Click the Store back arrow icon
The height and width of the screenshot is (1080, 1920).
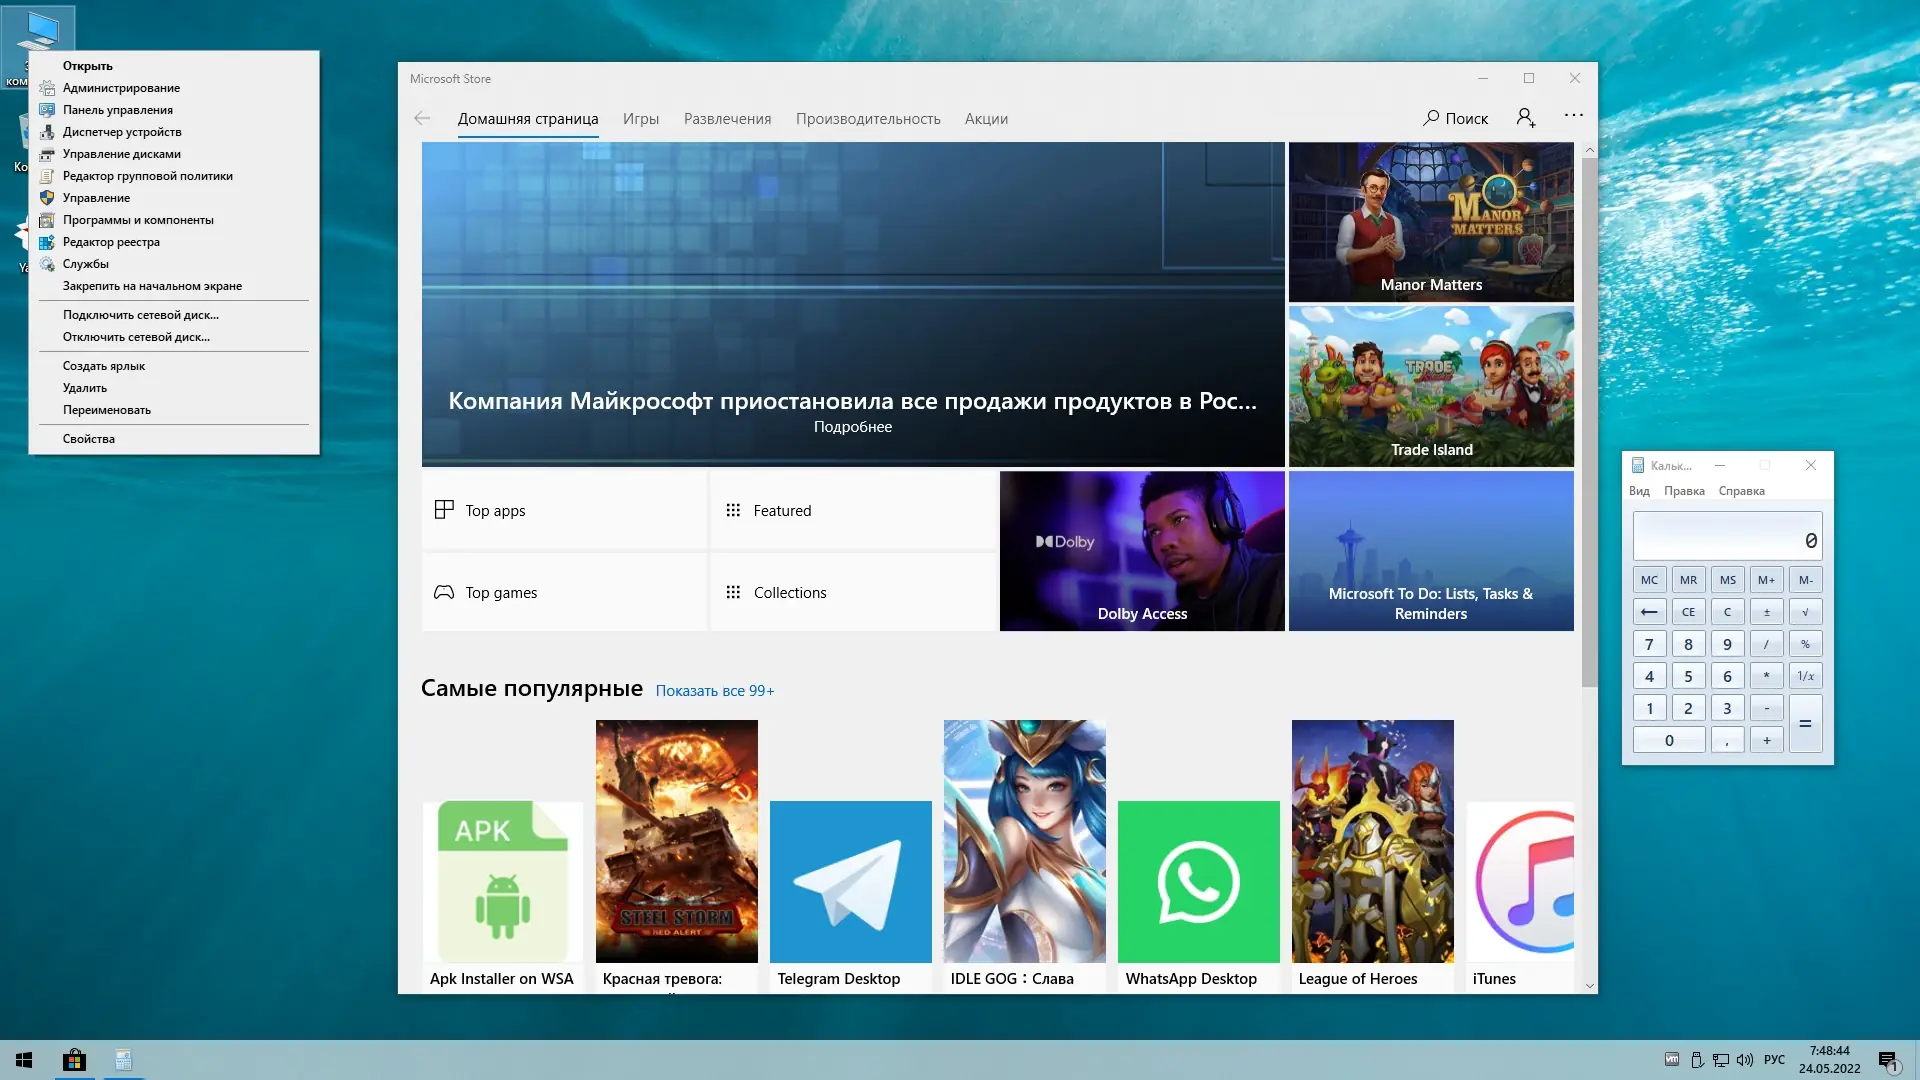[422, 118]
